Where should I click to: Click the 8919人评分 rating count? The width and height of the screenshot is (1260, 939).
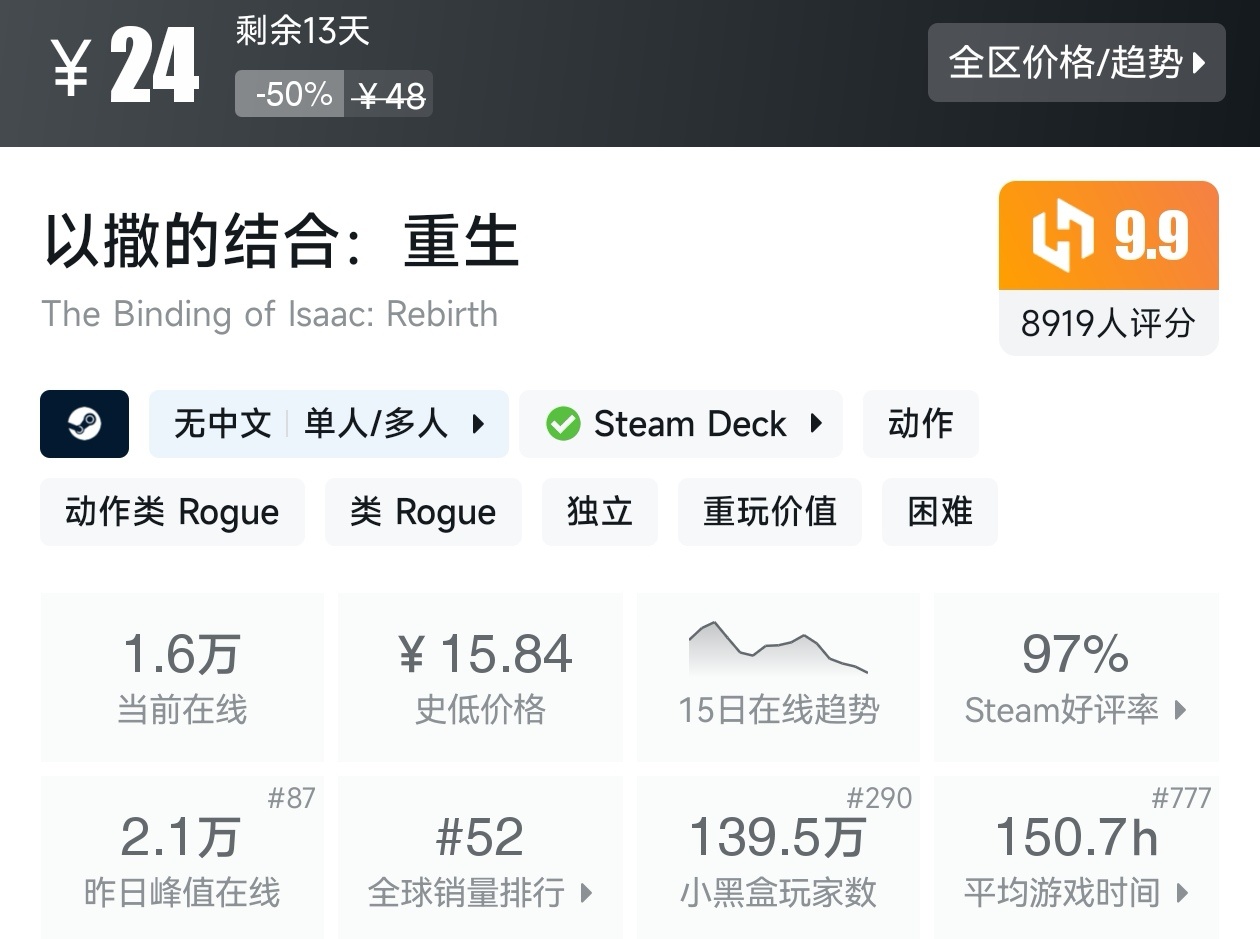click(x=1108, y=323)
